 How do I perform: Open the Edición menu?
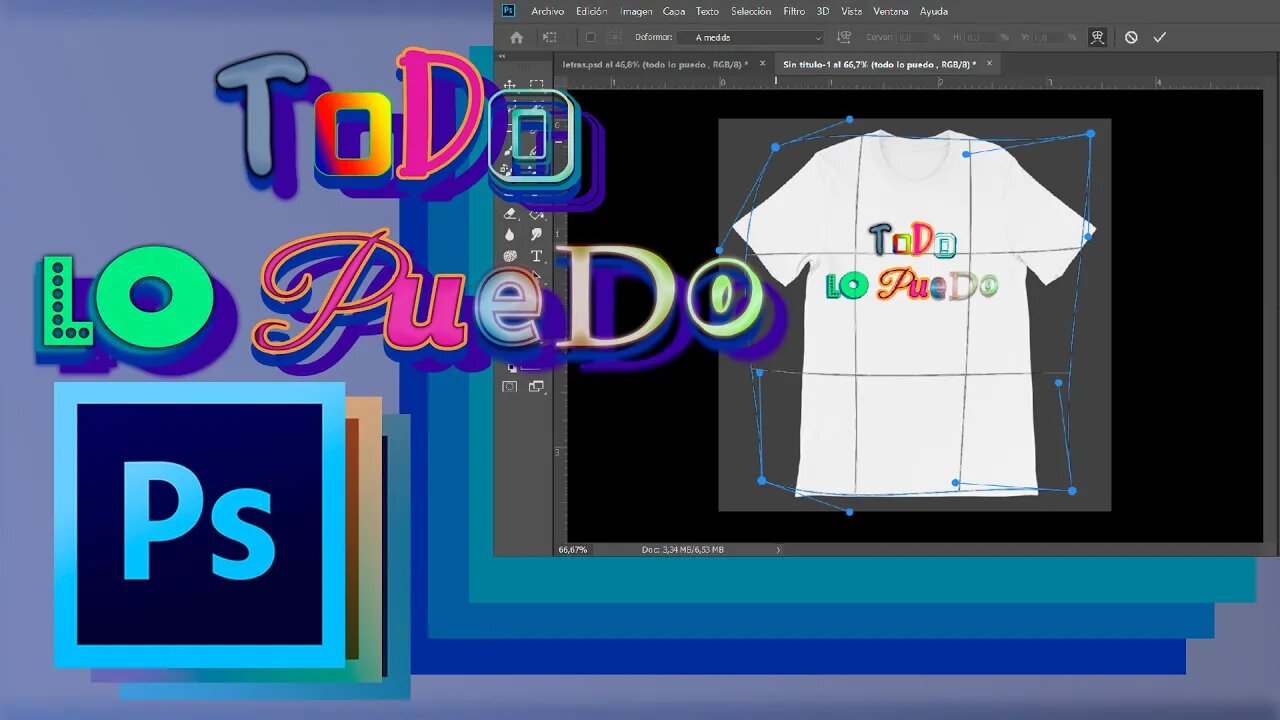pos(592,11)
